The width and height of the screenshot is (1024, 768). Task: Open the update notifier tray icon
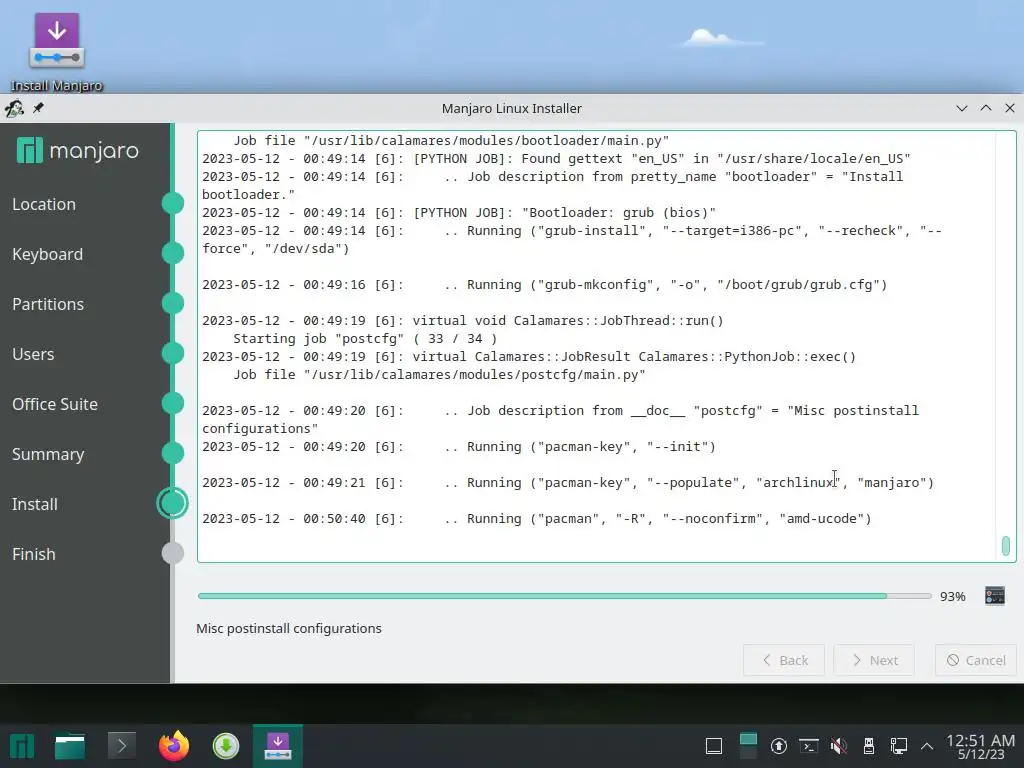778,746
